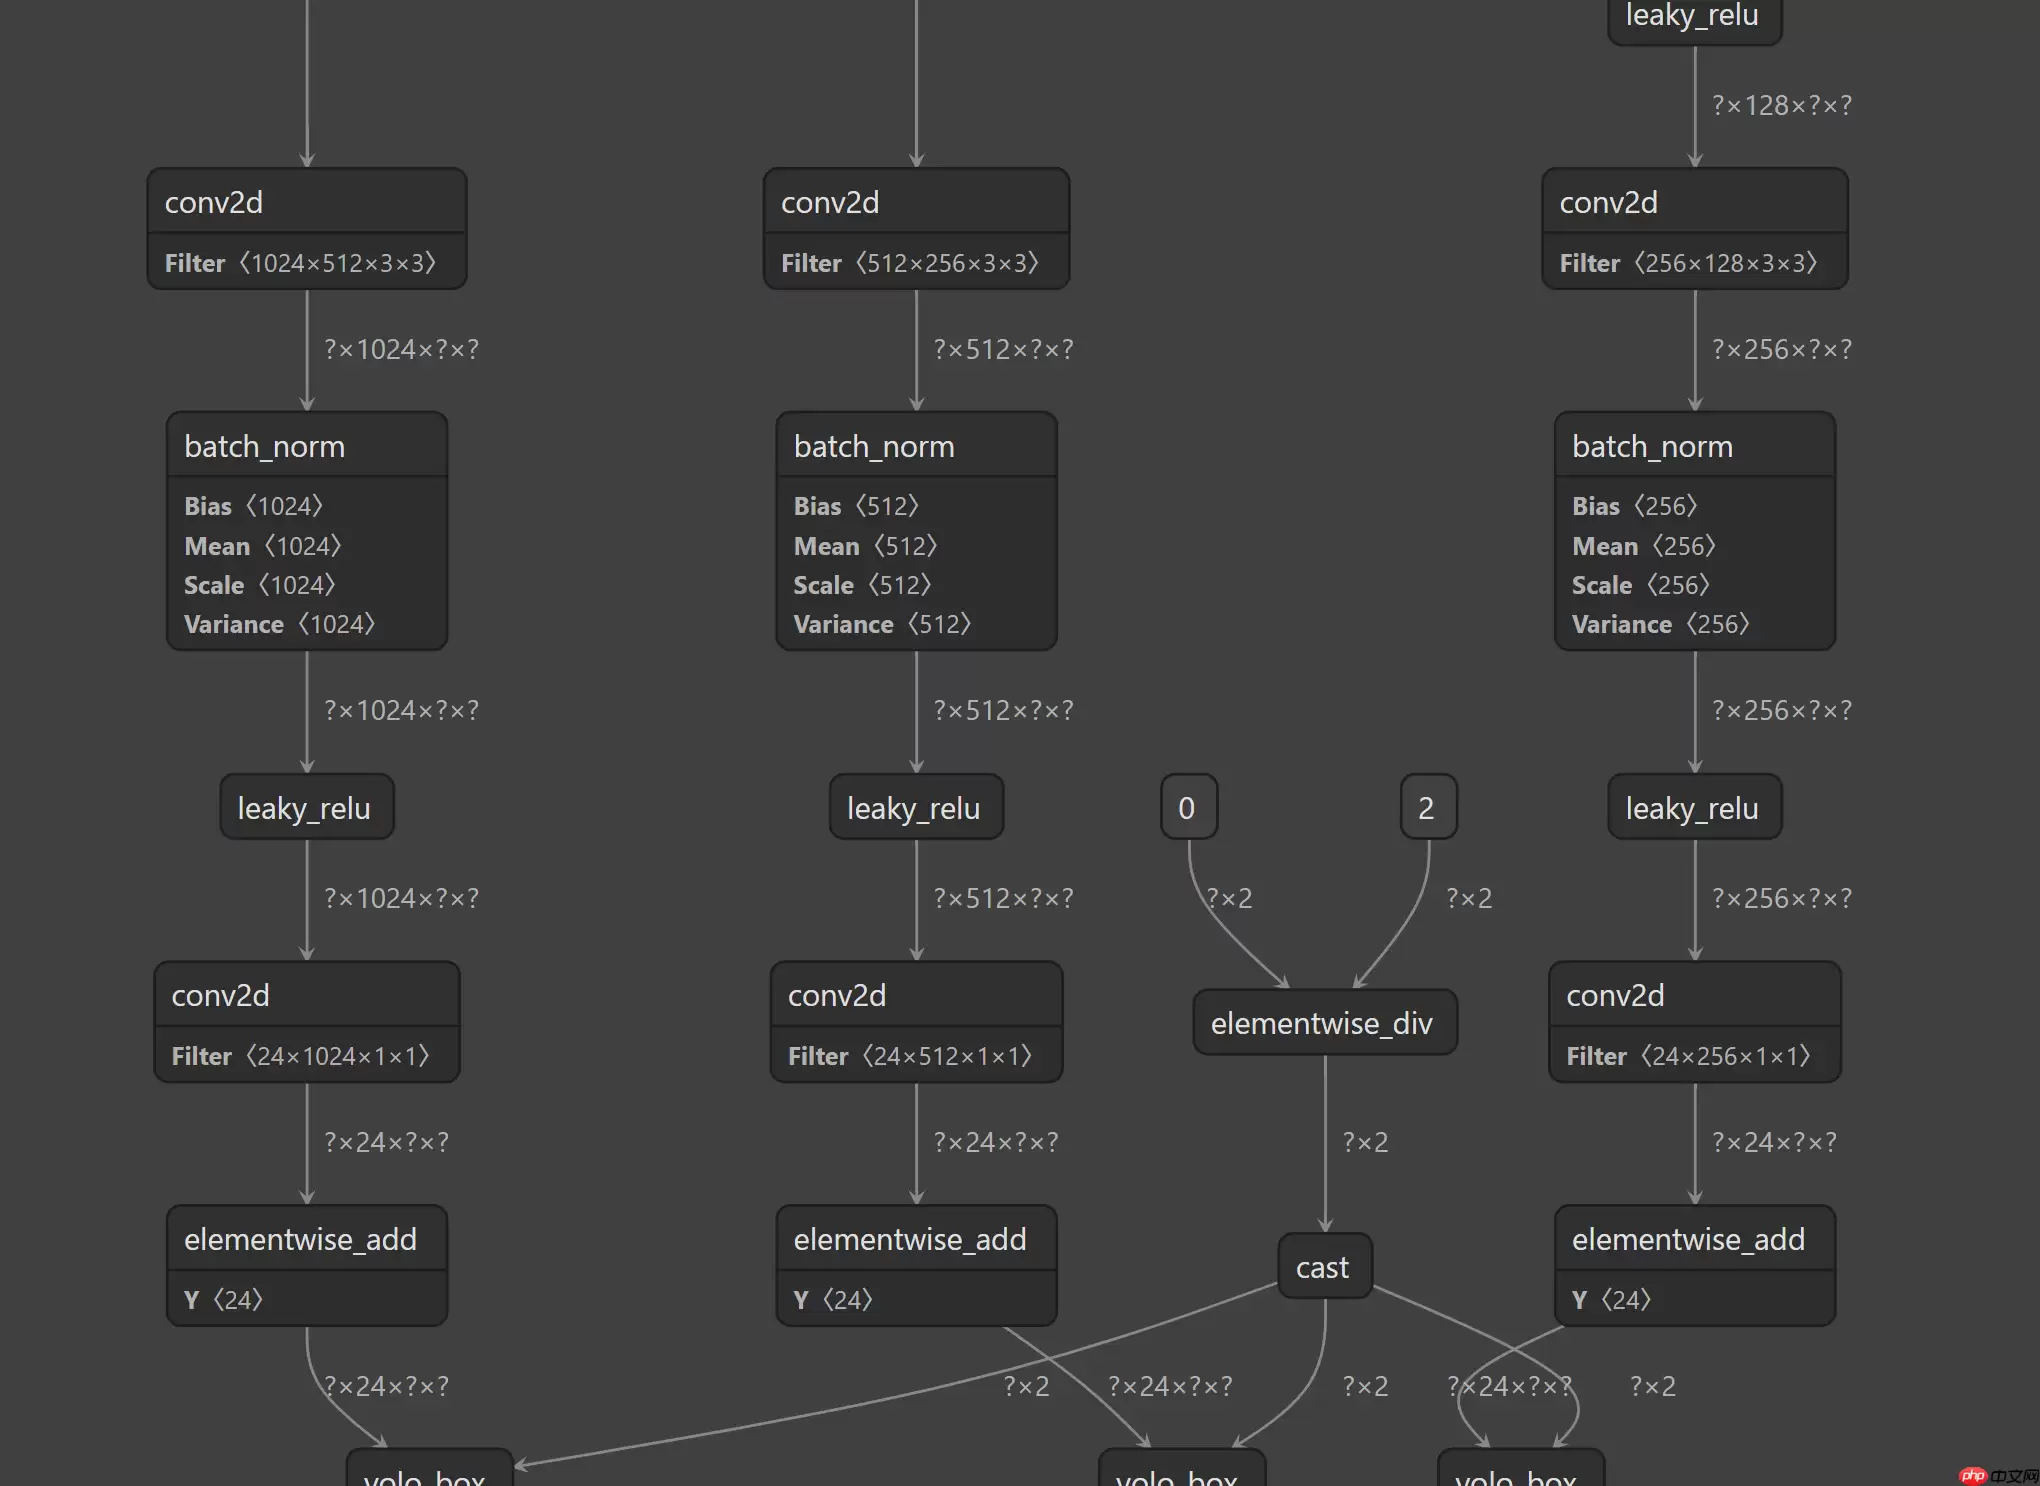Click the cast node
The width and height of the screenshot is (2040, 1486).
(1324, 1267)
